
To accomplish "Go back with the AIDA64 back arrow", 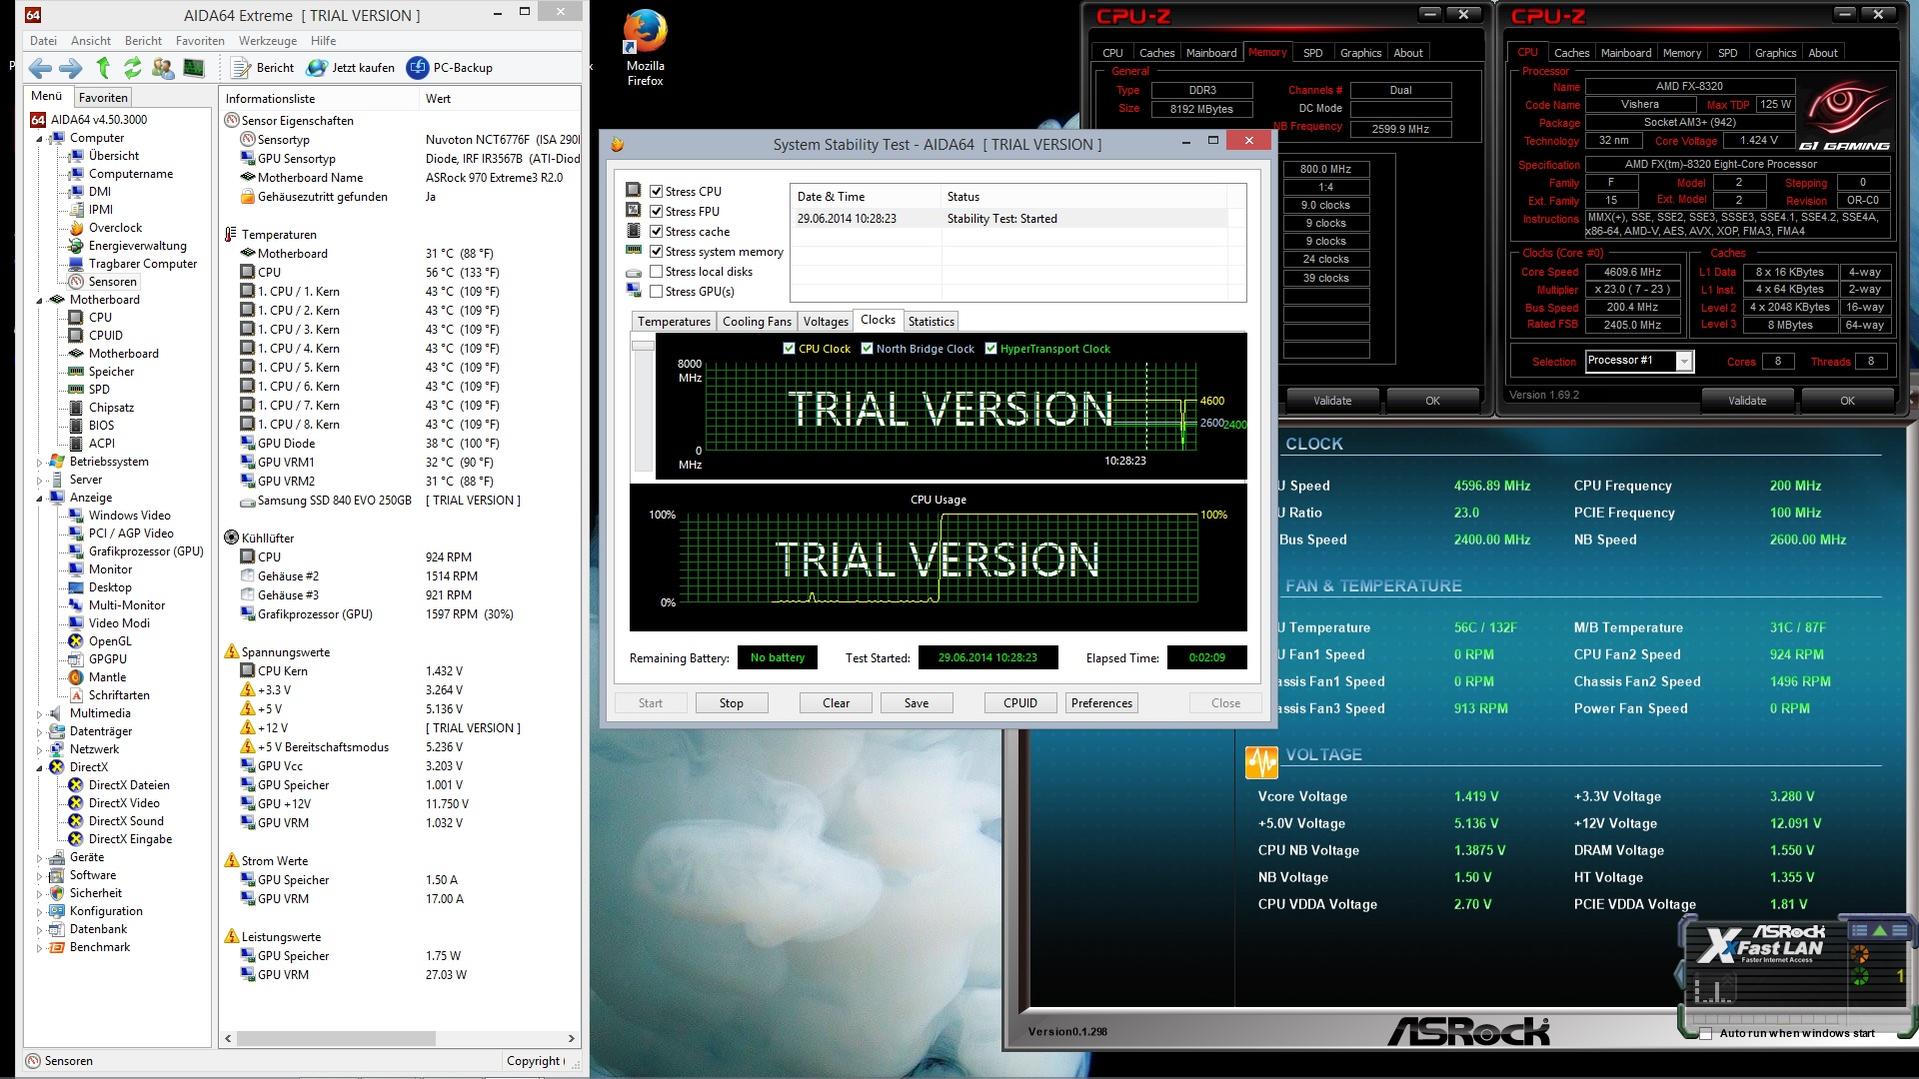I will coord(40,68).
